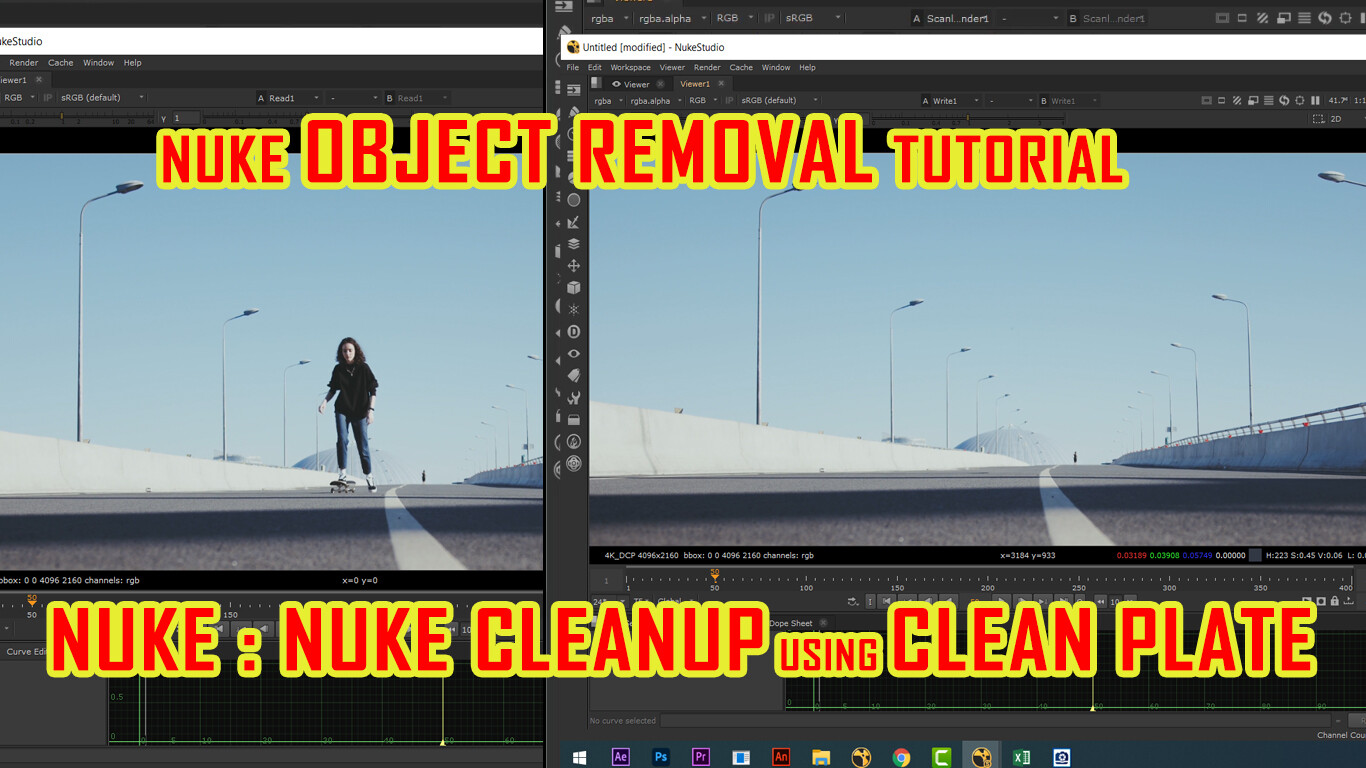This screenshot has width=1366, height=768.
Task: Switch to the Dope Sheet tab
Action: coord(790,623)
